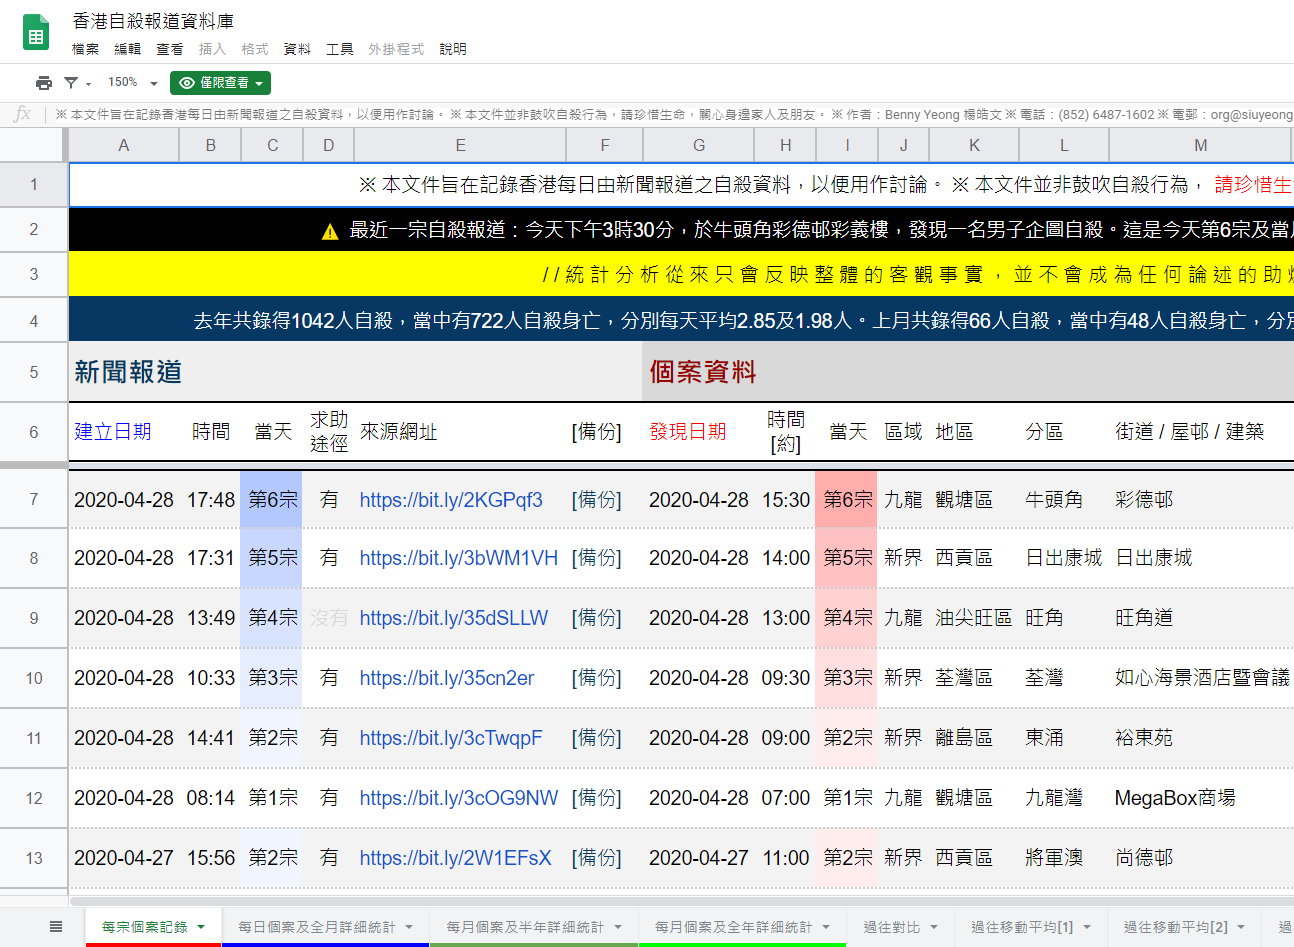Open link https://bit.ly/35dSLLW
This screenshot has height=947, width=1294.
click(x=453, y=618)
